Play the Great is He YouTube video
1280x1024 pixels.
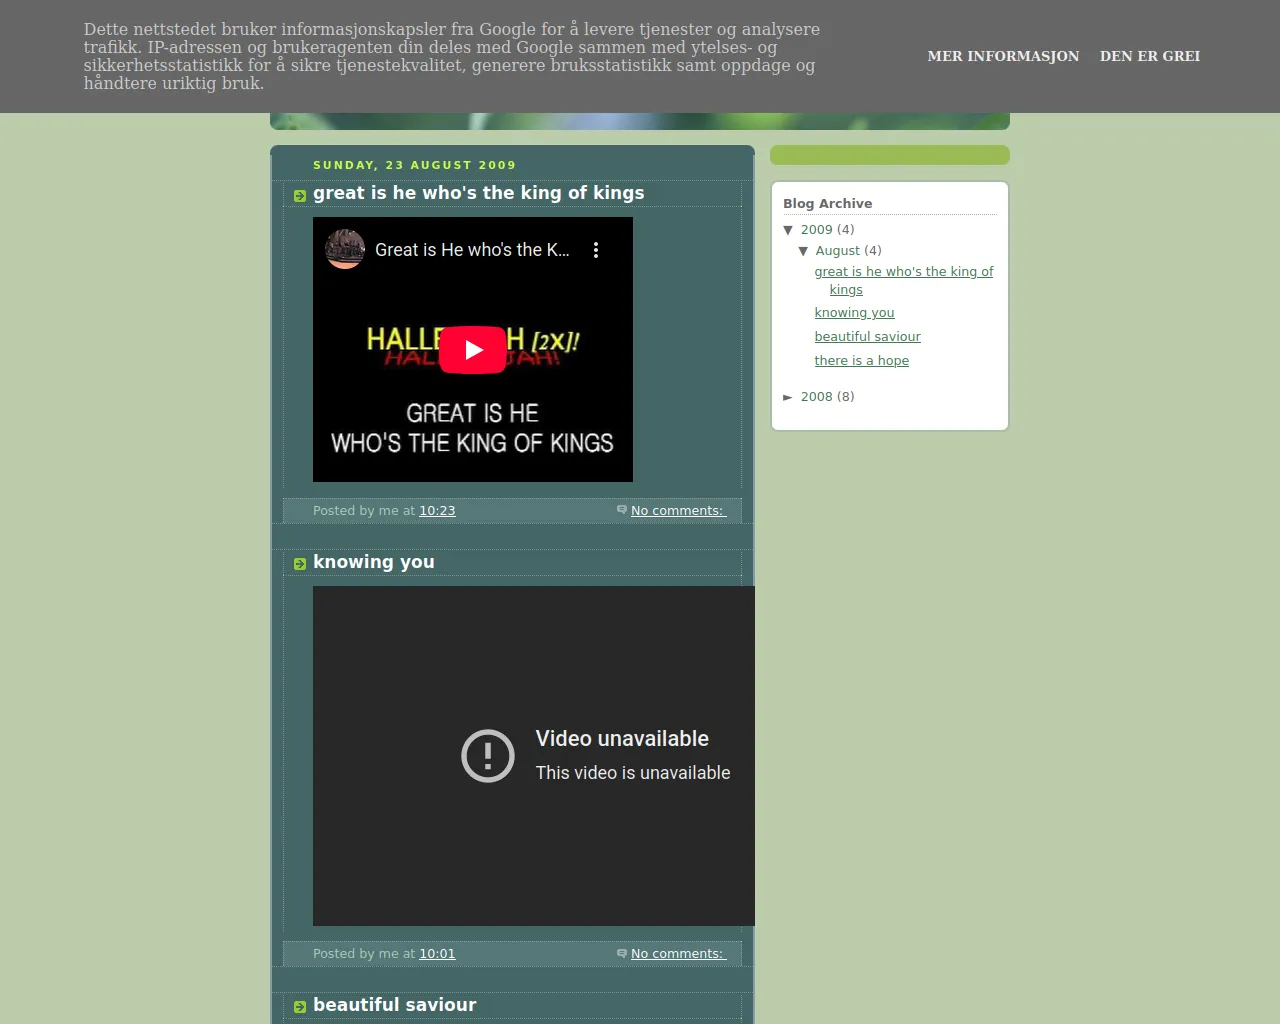tap(472, 350)
